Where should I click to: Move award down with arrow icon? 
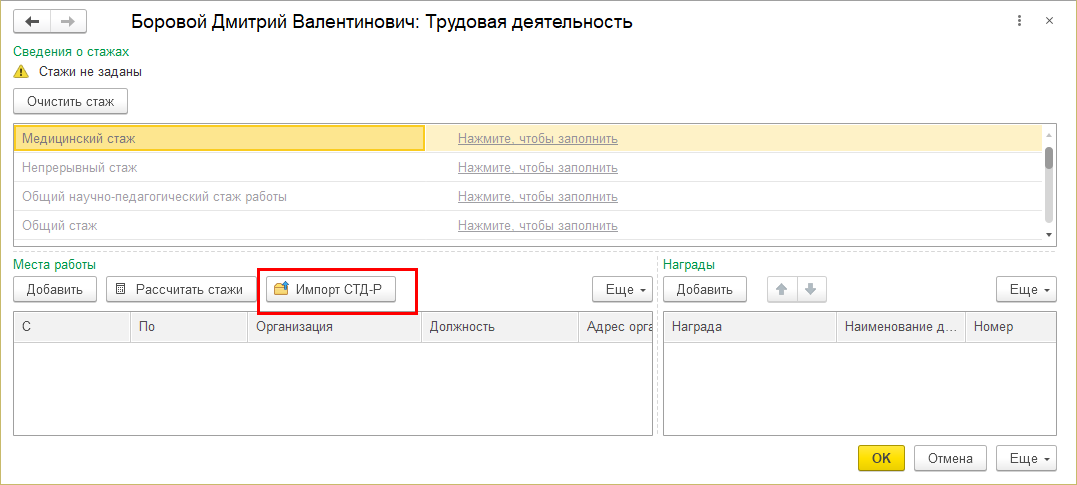point(810,290)
